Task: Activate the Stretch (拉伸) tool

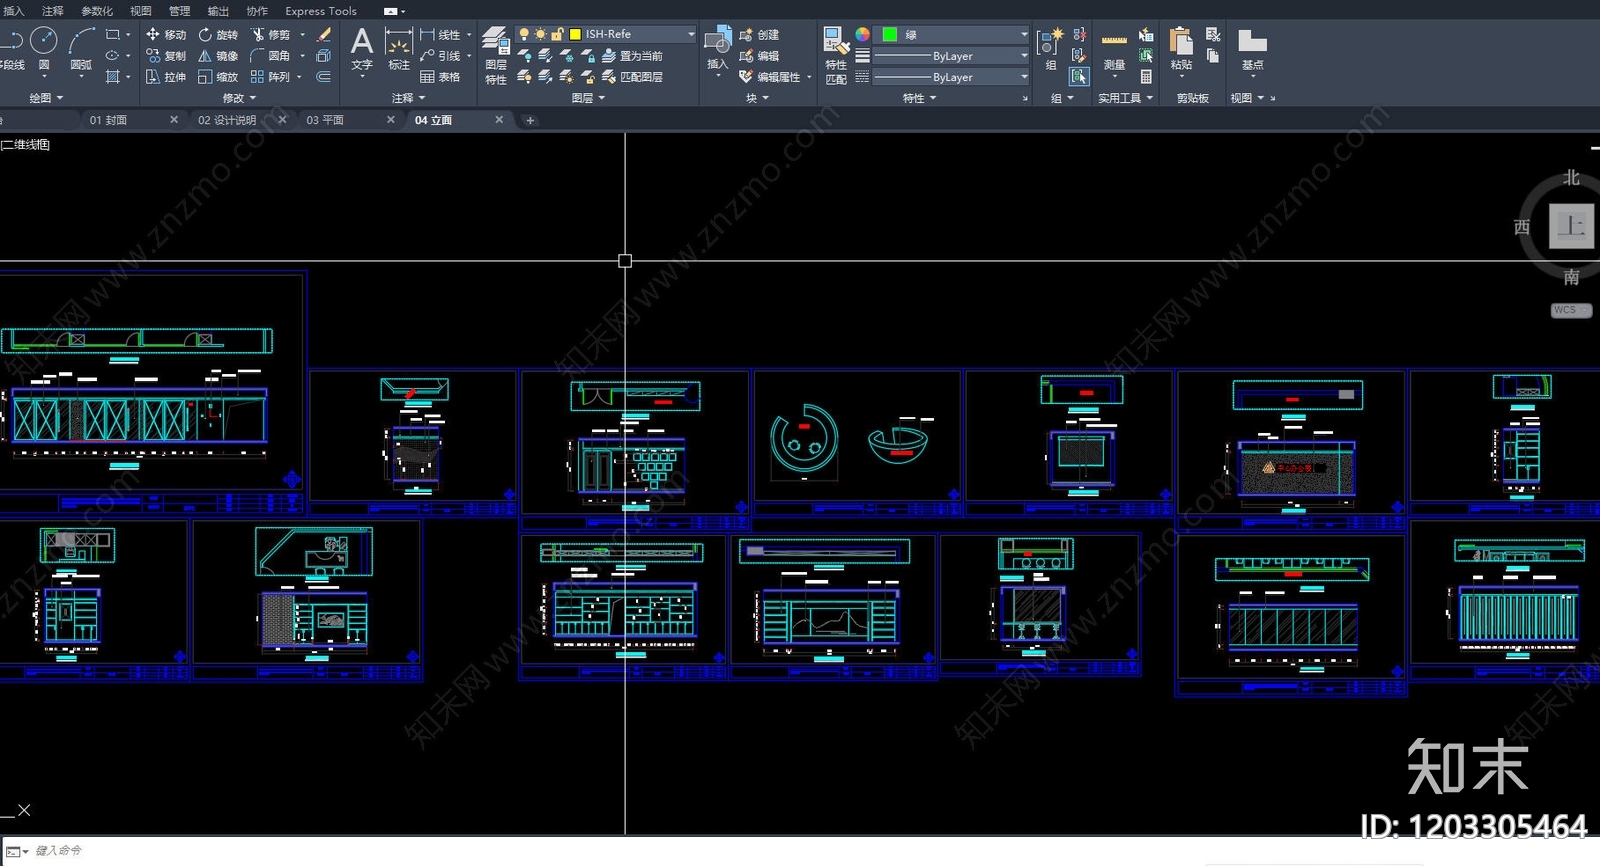Action: (166, 77)
